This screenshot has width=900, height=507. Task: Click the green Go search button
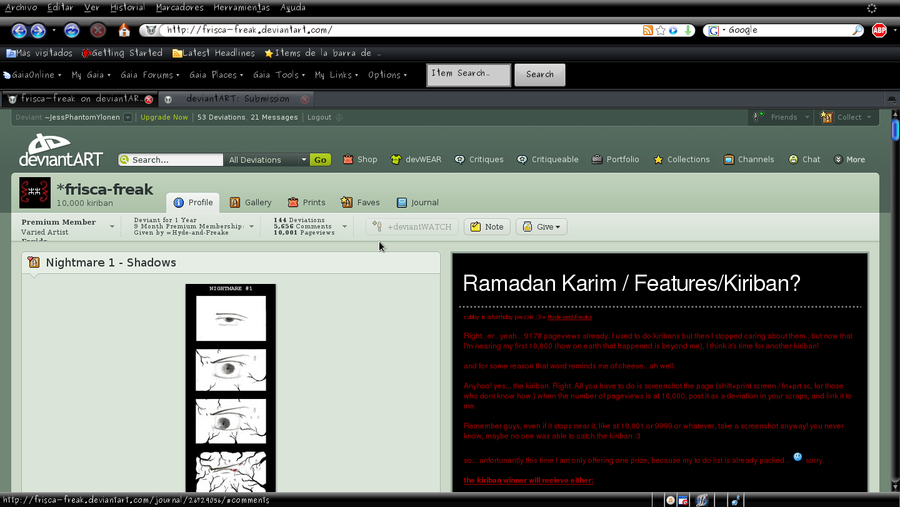320,160
